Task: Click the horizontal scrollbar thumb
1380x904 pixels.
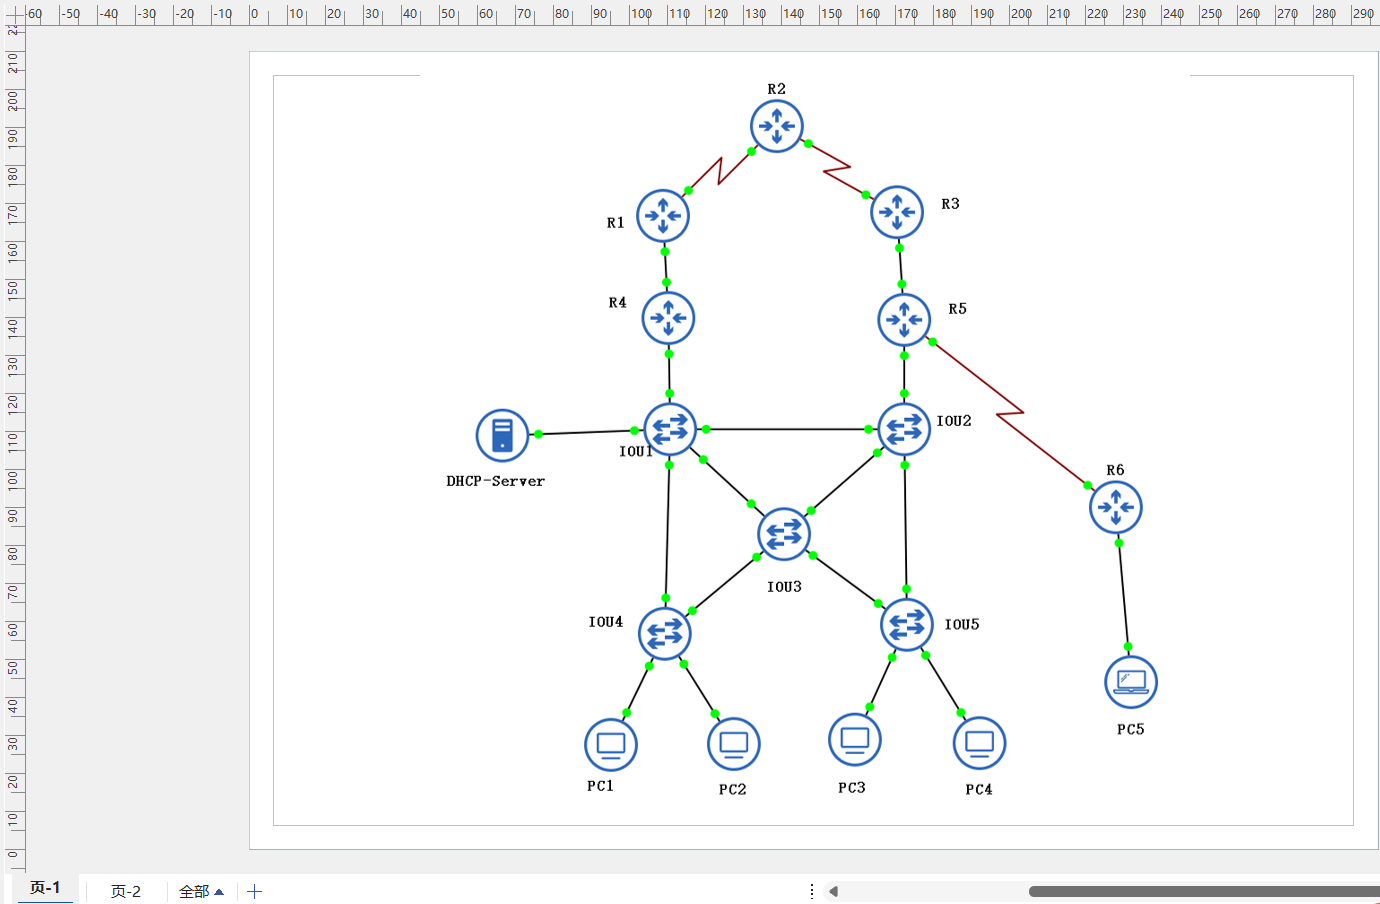Action: click(1204, 891)
